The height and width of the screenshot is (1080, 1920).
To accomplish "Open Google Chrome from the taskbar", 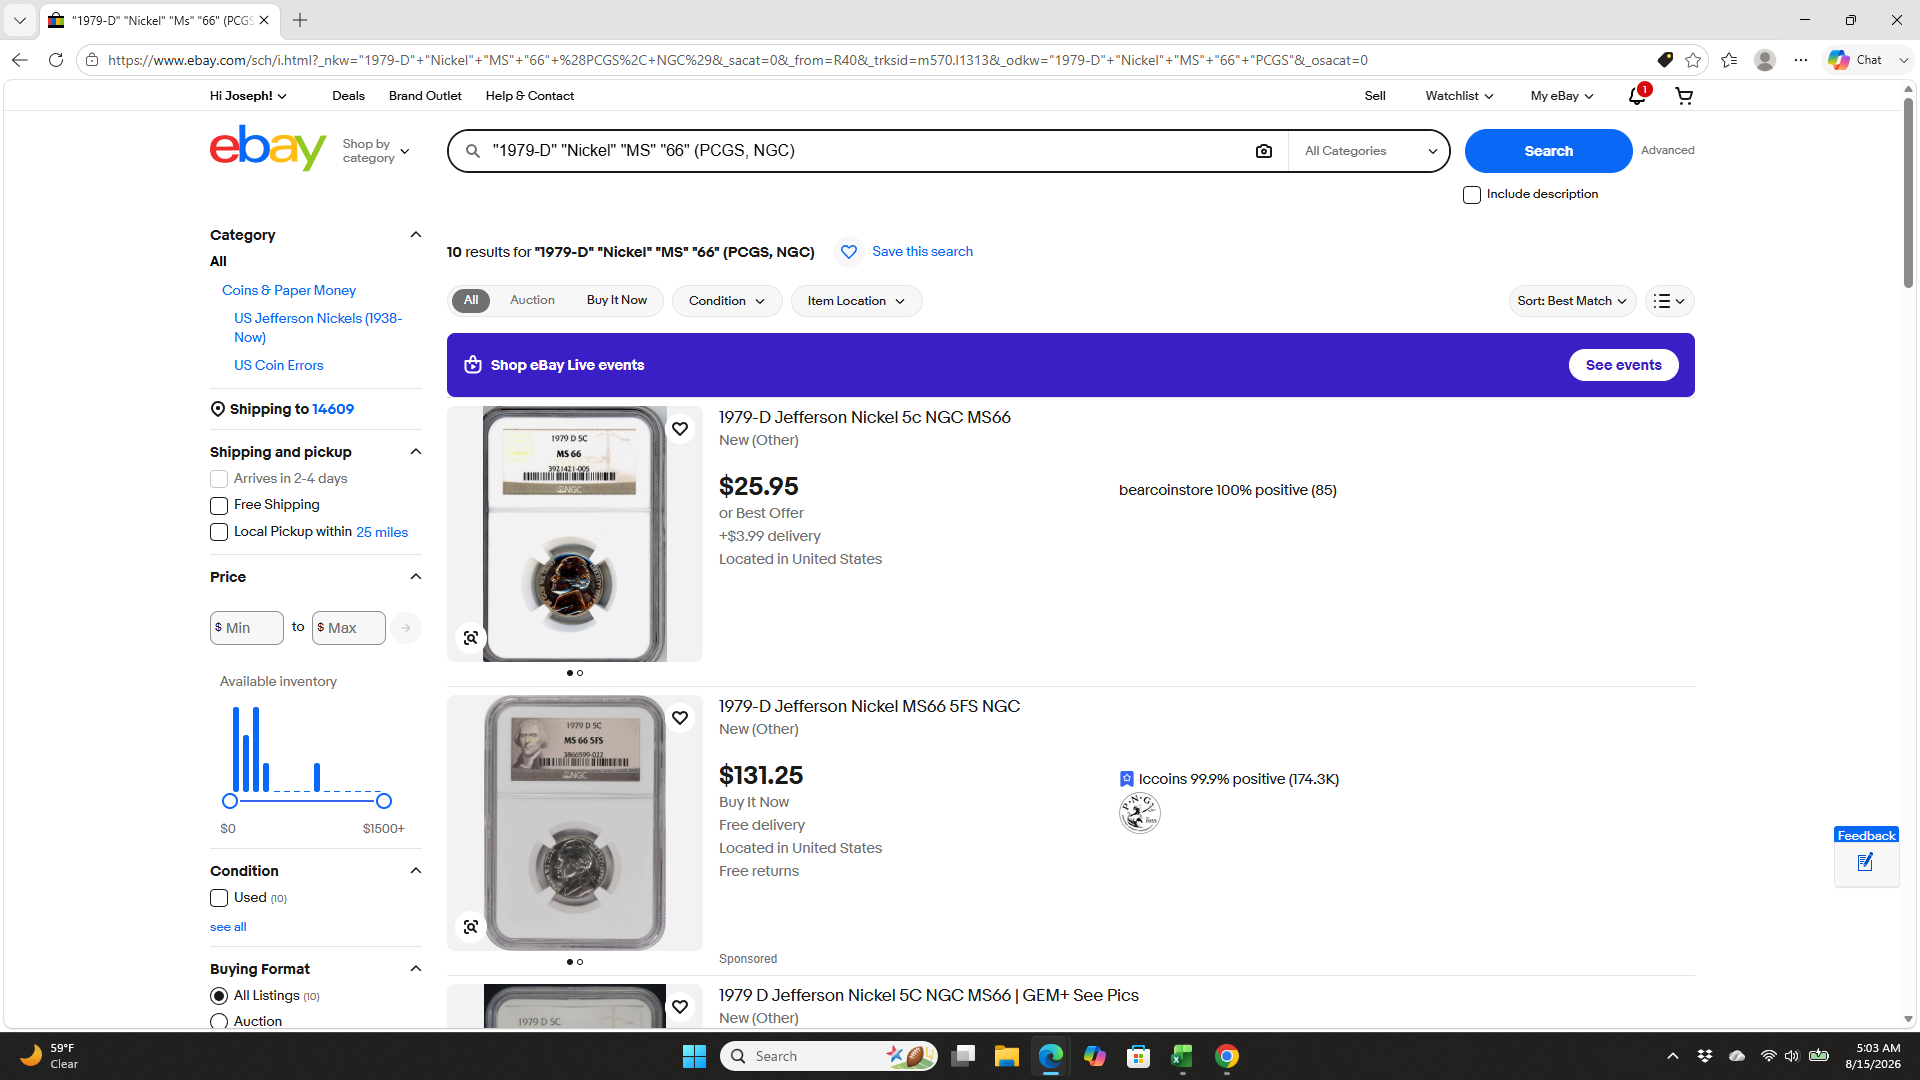I will click(1227, 1056).
